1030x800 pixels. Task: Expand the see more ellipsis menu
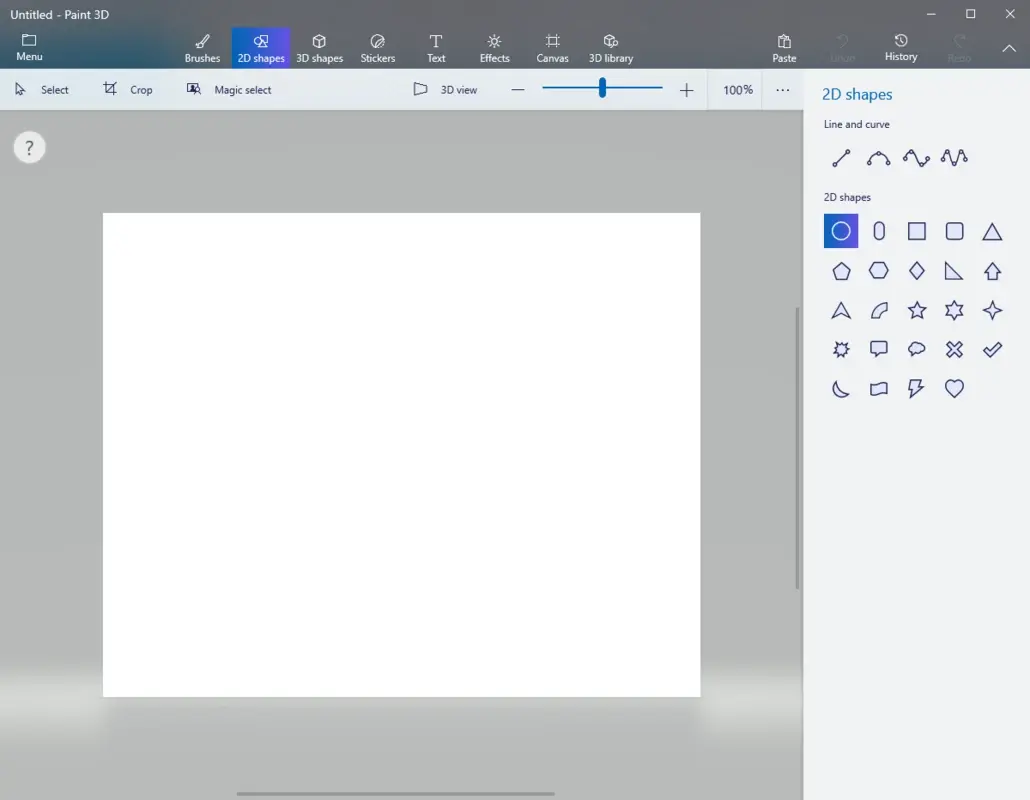[783, 89]
